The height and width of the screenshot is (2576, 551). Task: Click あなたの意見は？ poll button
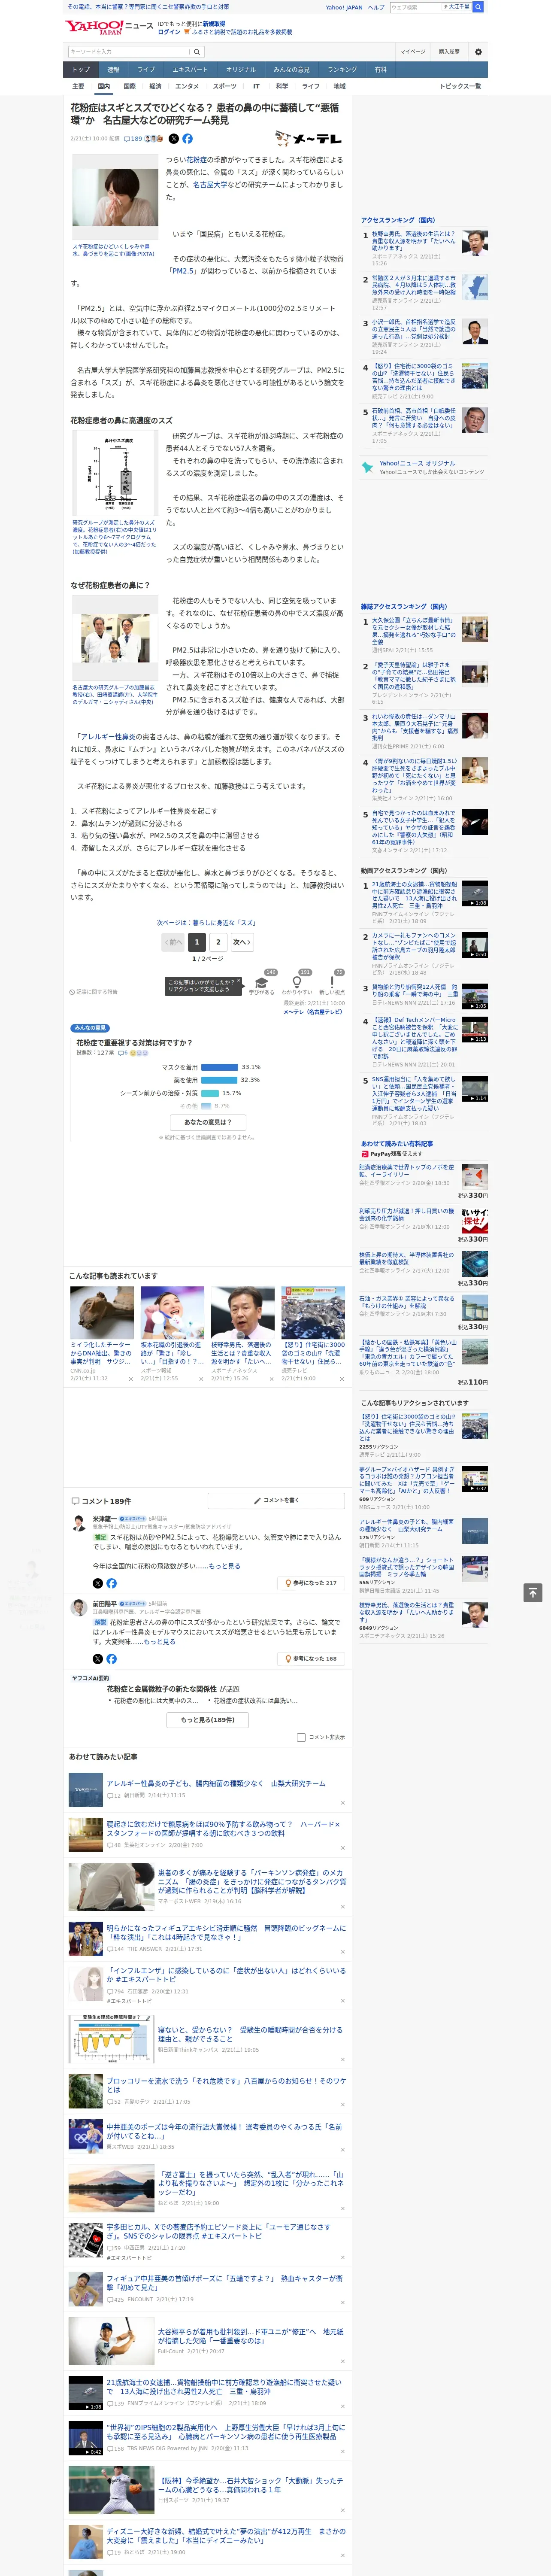[x=208, y=1122]
